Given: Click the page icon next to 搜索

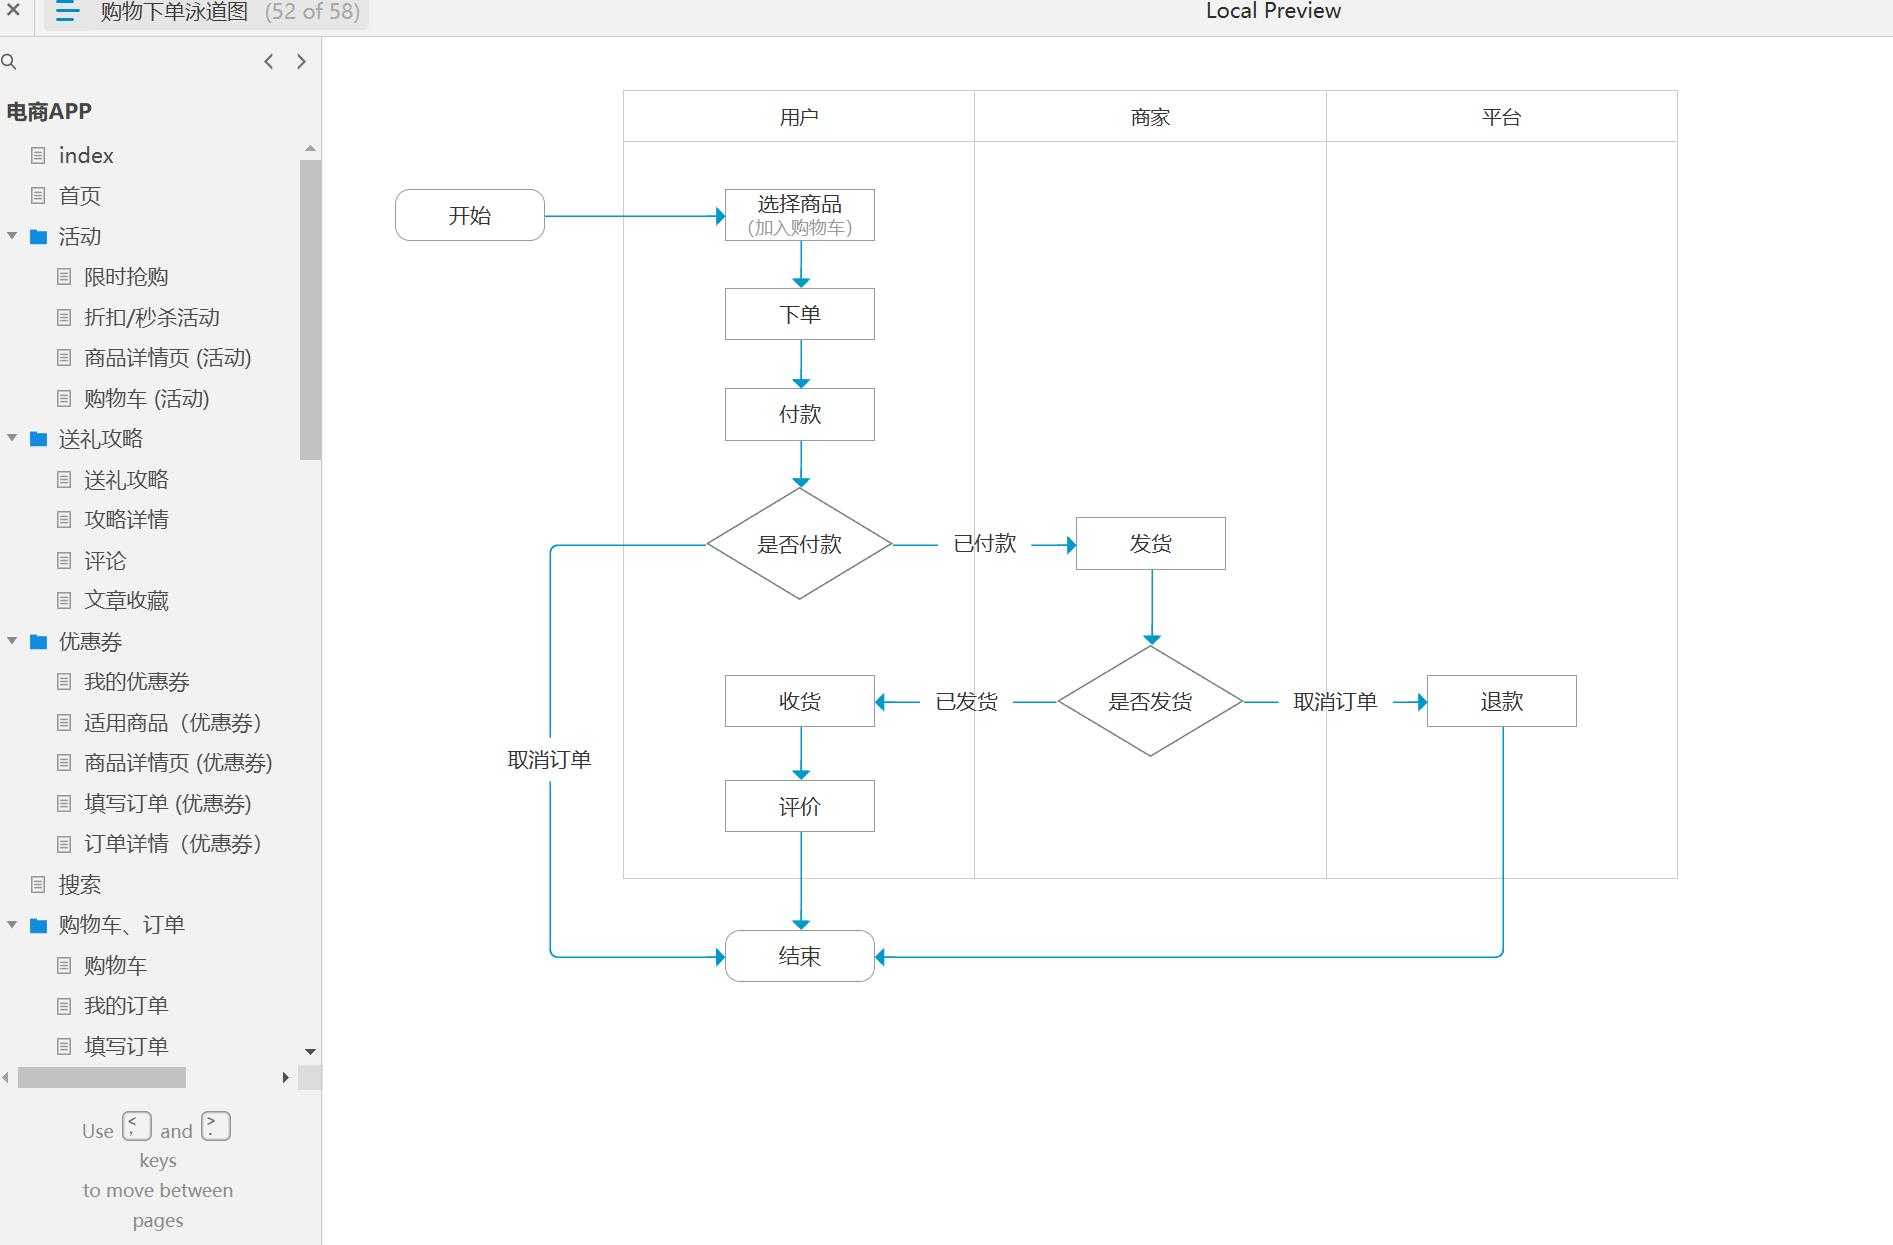Looking at the screenshot, I should [x=40, y=884].
